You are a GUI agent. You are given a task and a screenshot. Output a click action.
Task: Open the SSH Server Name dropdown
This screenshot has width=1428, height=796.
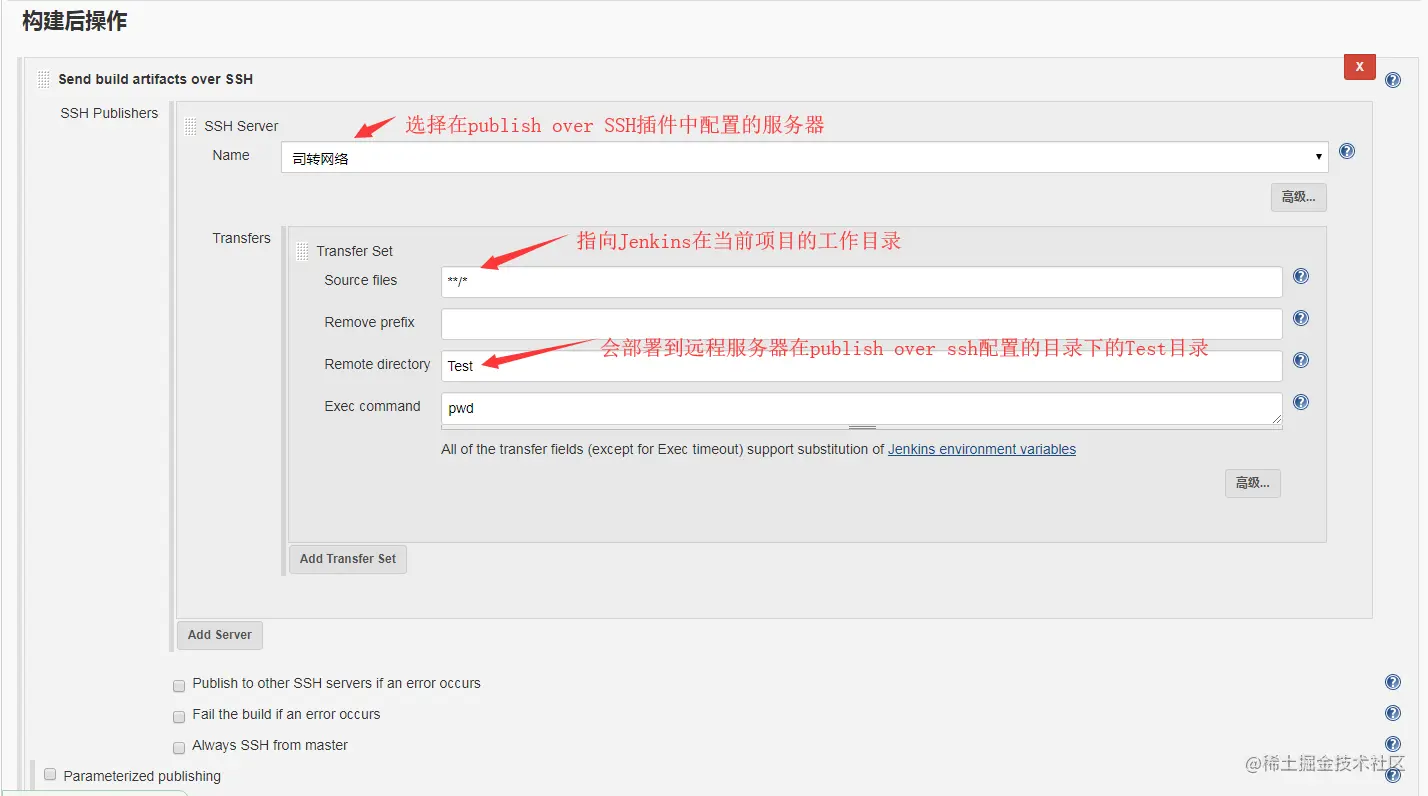(805, 157)
